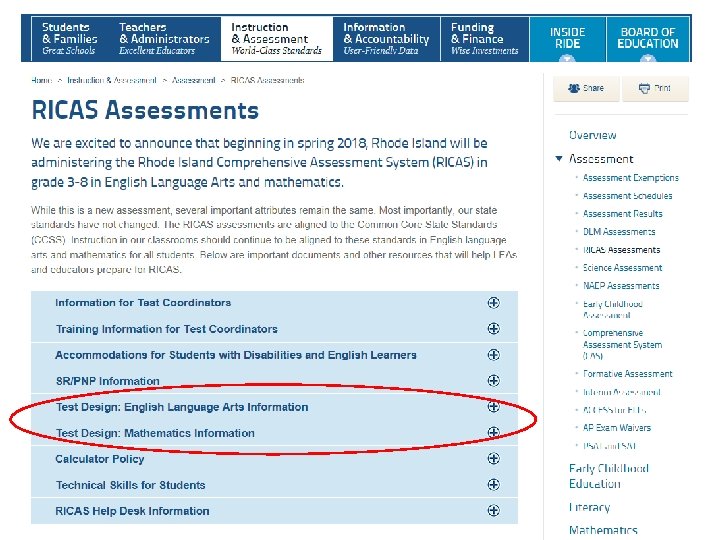
Task: Open Mathematics sidebar section
Action: [603, 530]
